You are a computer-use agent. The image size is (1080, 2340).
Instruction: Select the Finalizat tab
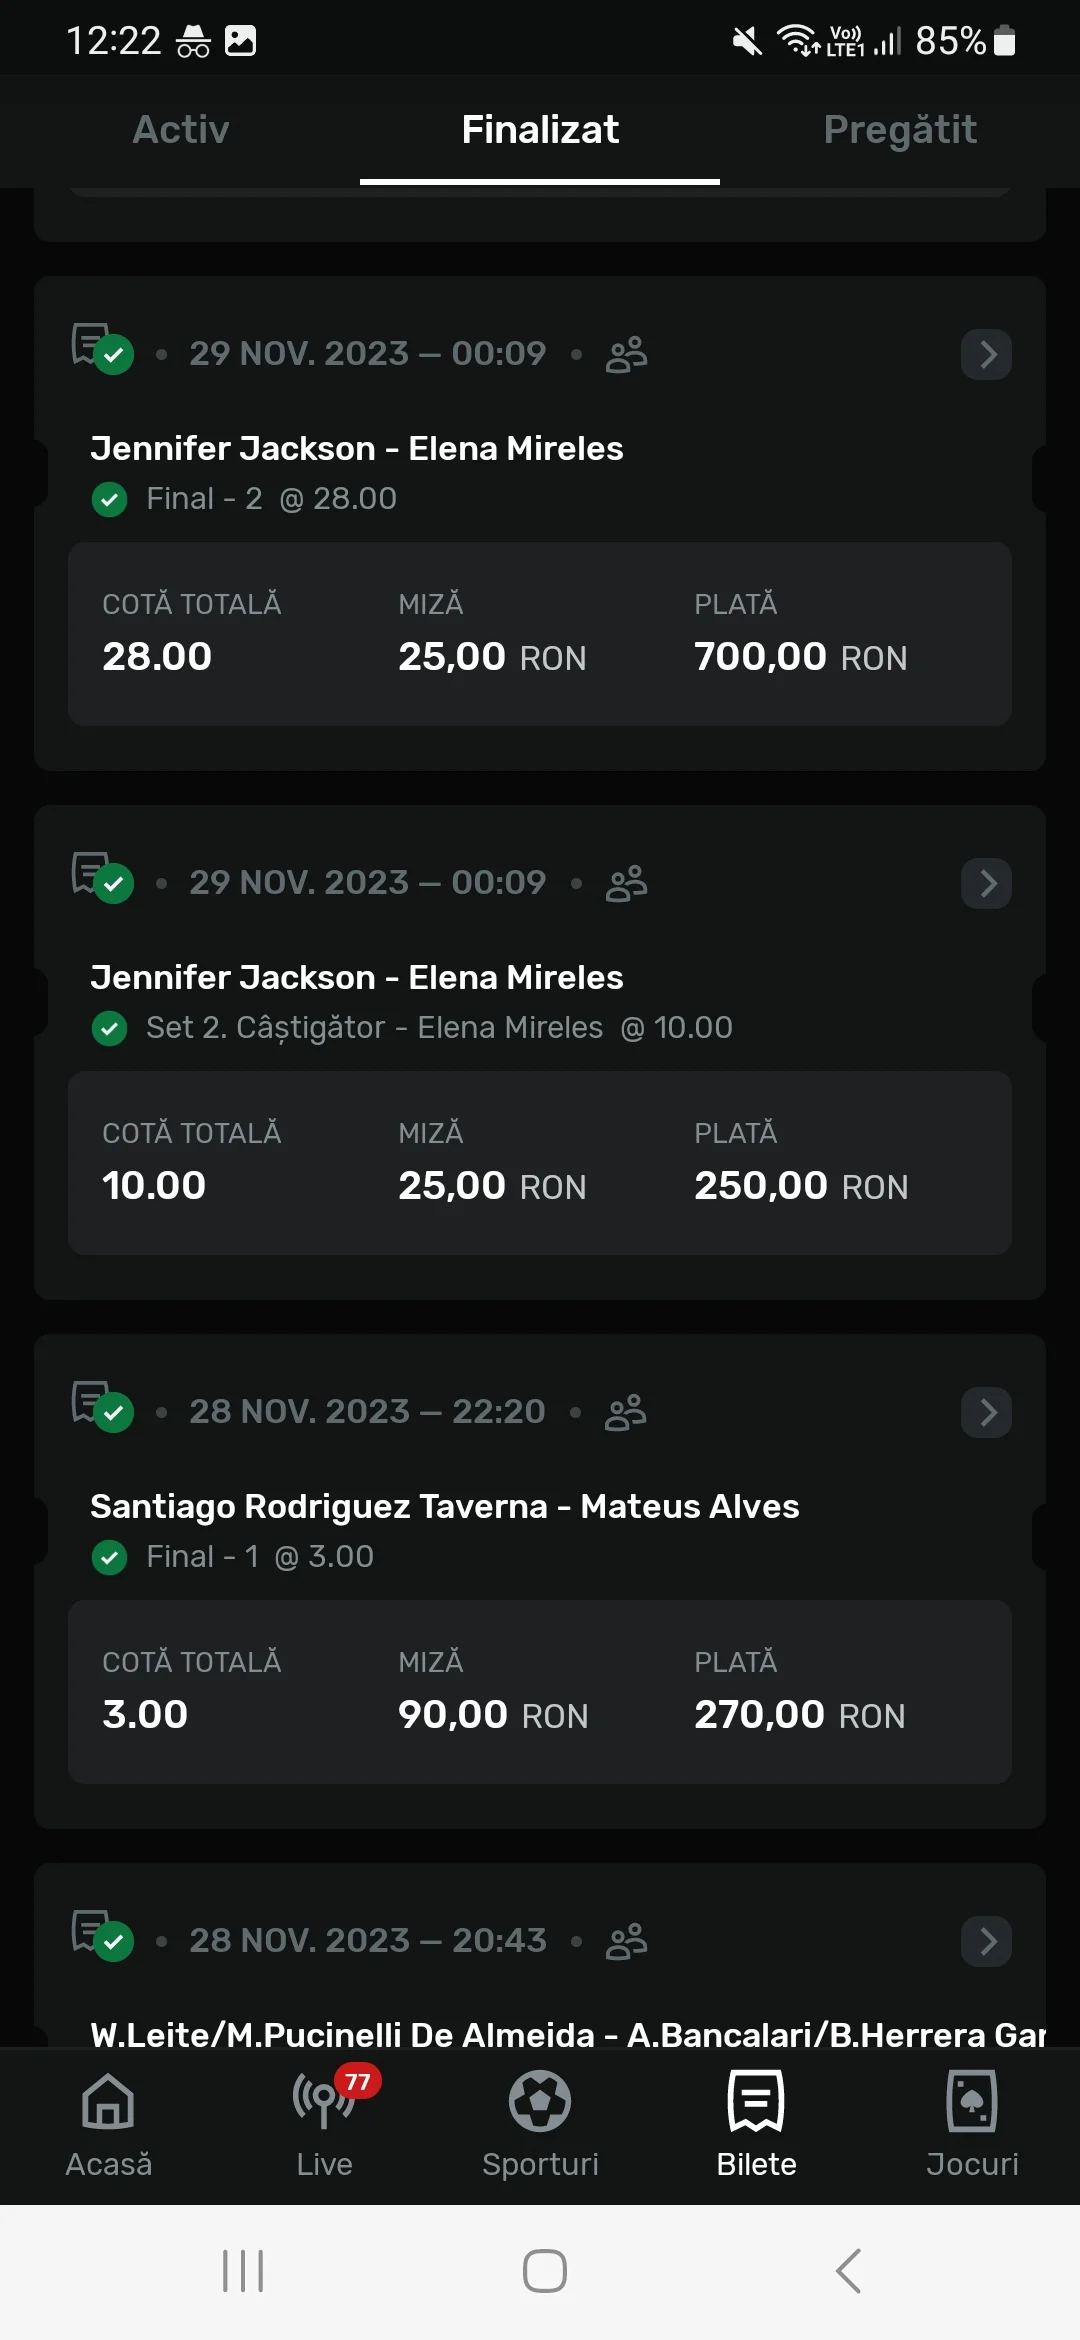[540, 130]
